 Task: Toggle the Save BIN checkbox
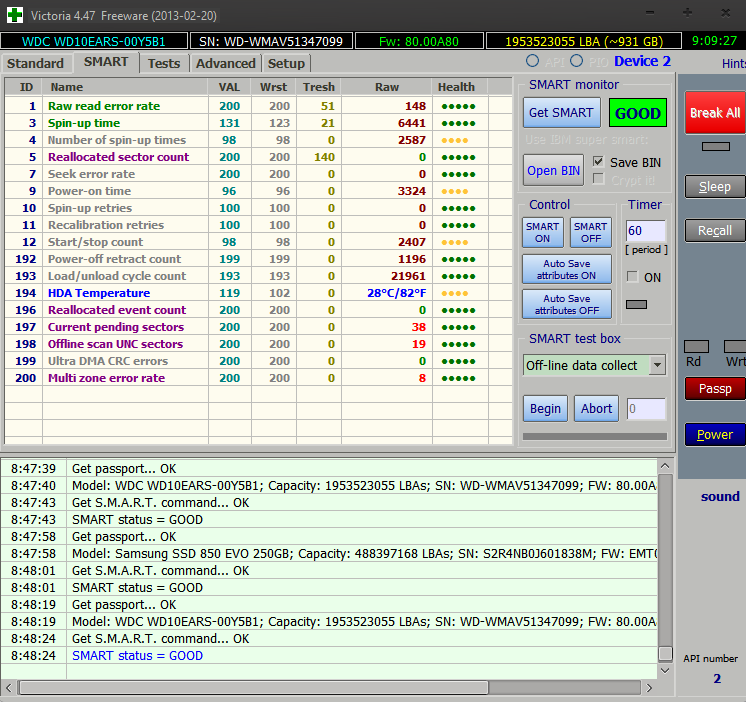click(599, 162)
